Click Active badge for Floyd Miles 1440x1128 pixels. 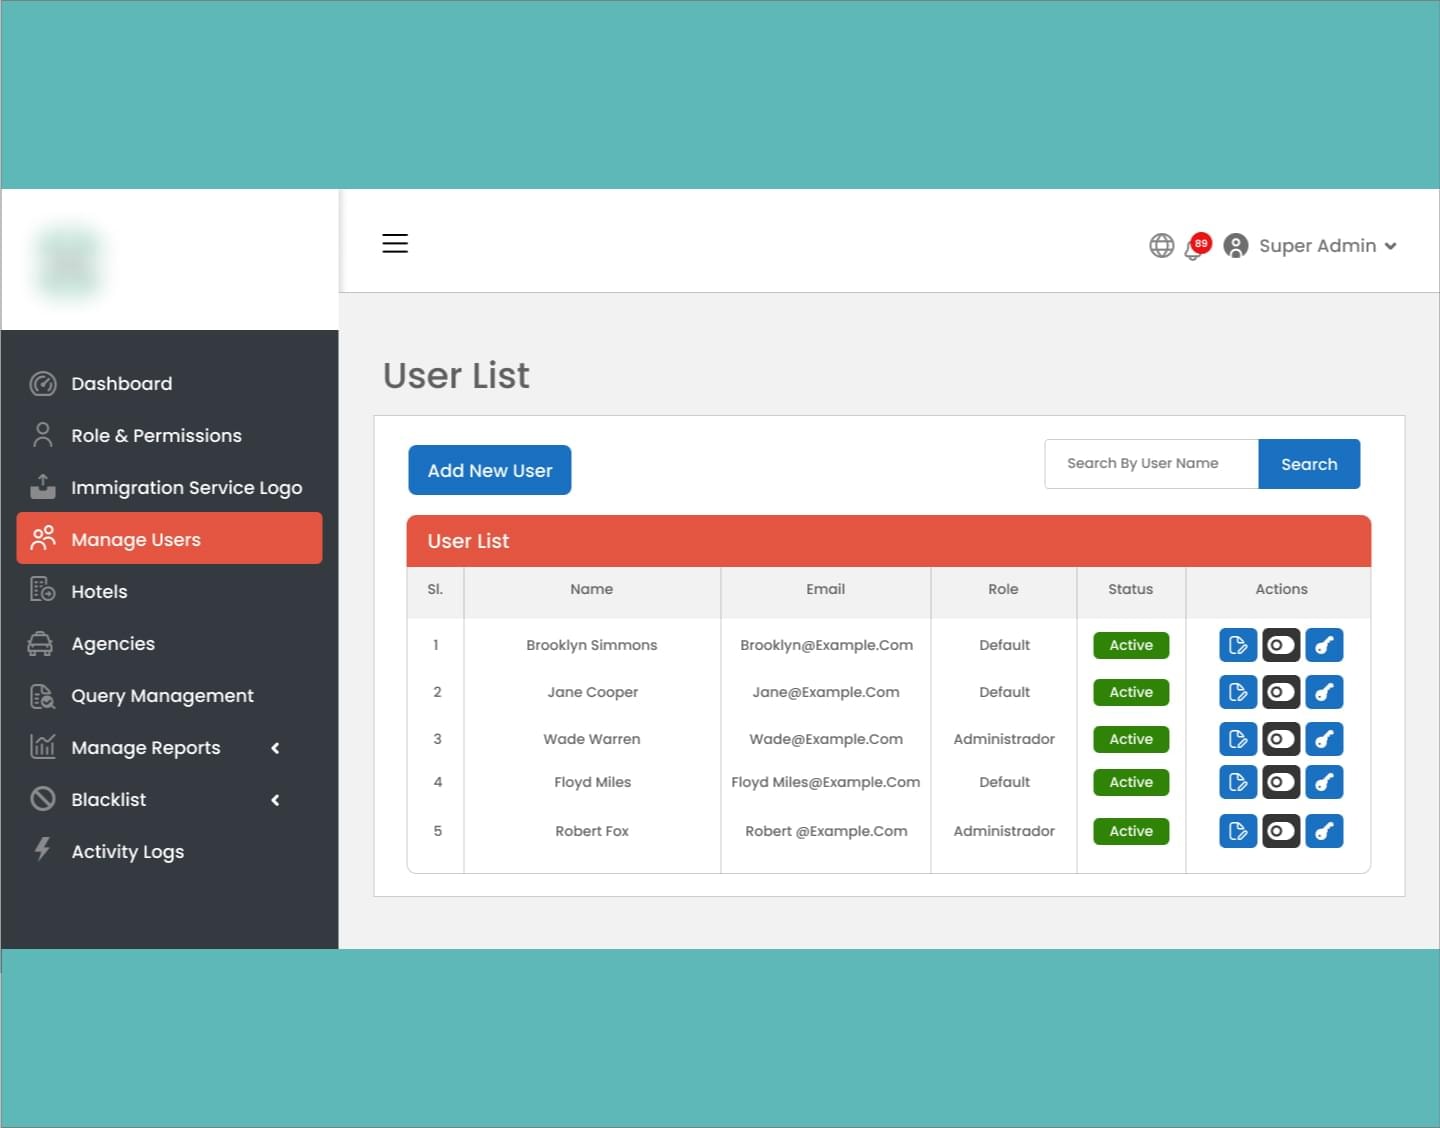1131,782
